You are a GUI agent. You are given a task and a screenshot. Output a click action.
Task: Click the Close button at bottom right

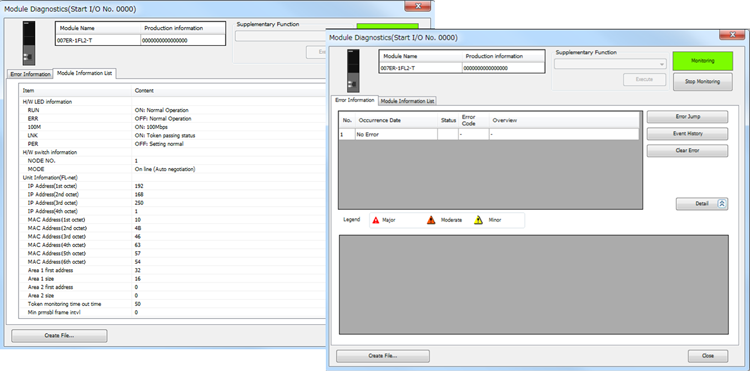708,356
